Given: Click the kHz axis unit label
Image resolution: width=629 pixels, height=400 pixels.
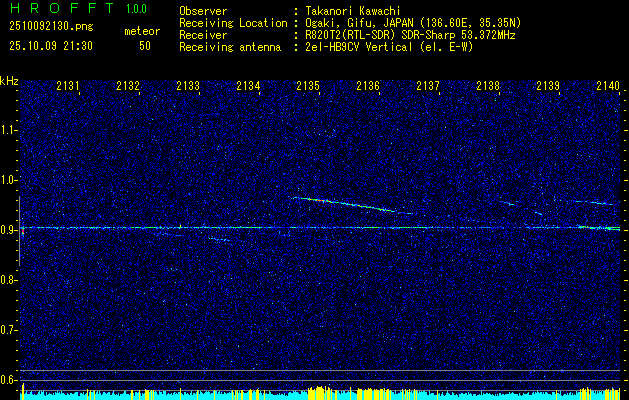Looking at the screenshot, I should coord(9,81).
